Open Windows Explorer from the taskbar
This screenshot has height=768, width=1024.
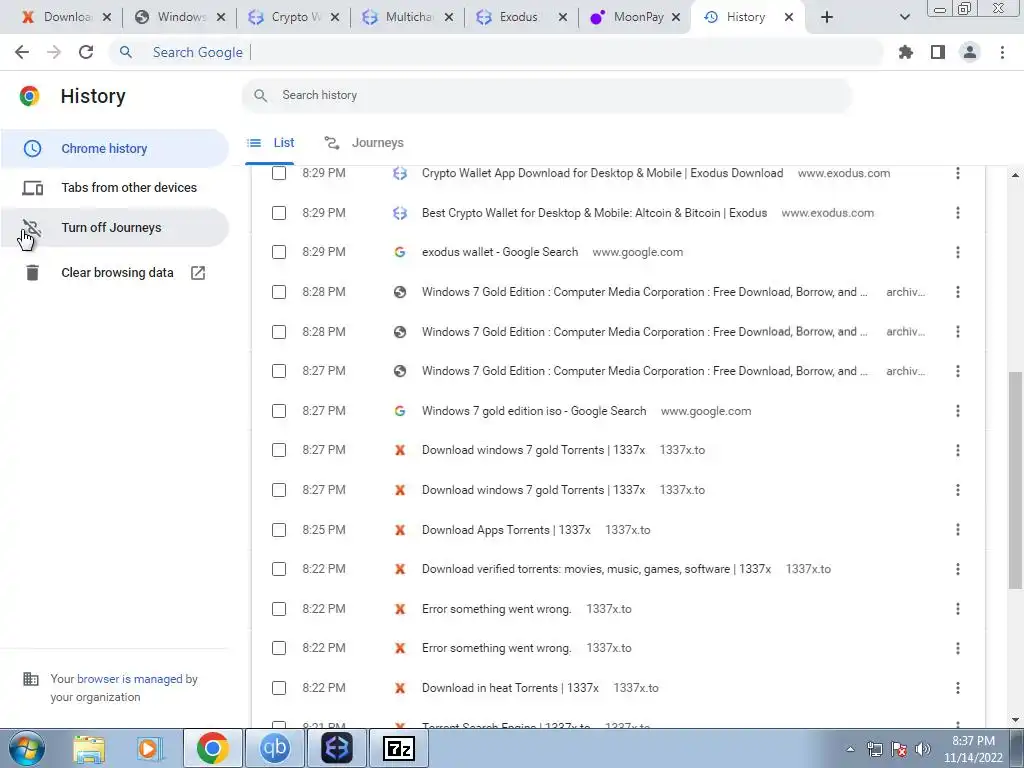[89, 748]
